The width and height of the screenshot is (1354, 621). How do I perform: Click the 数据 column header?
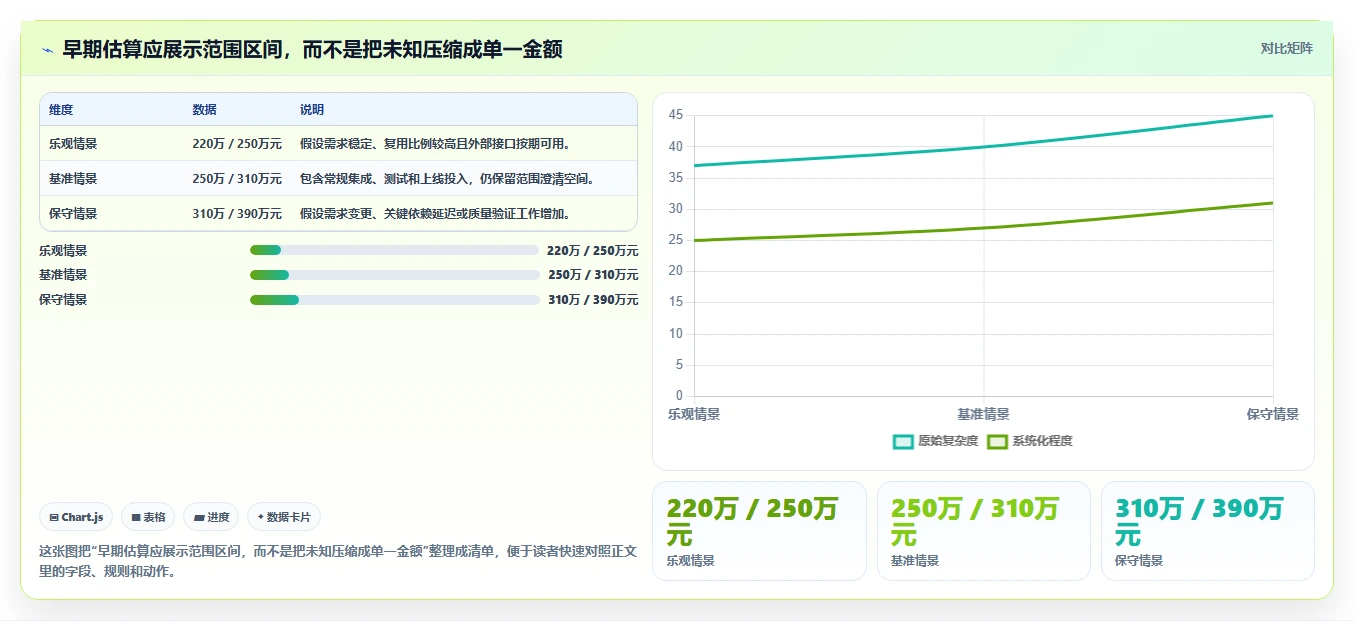point(204,110)
